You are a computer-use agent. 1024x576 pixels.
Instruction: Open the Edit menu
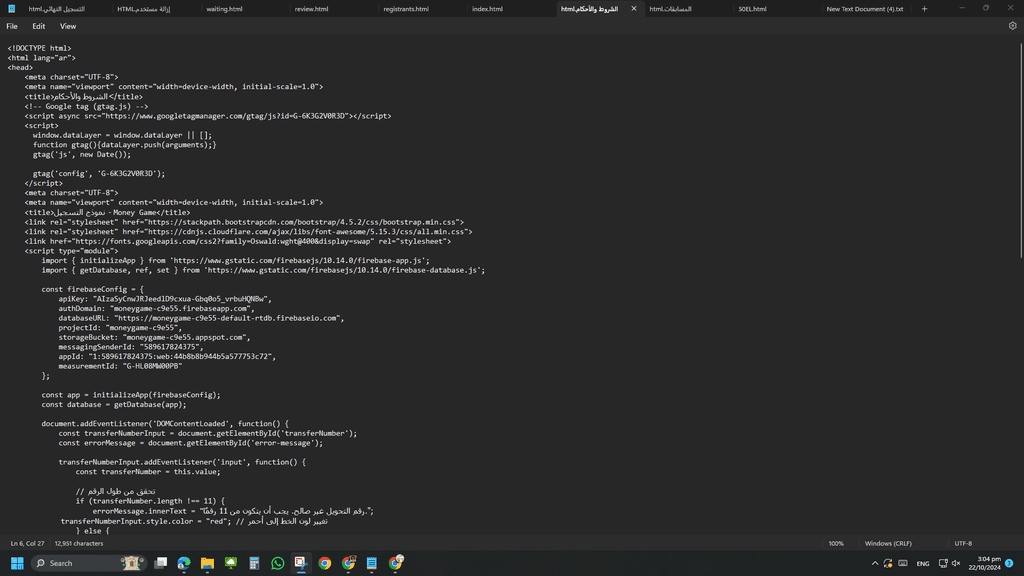(x=39, y=26)
